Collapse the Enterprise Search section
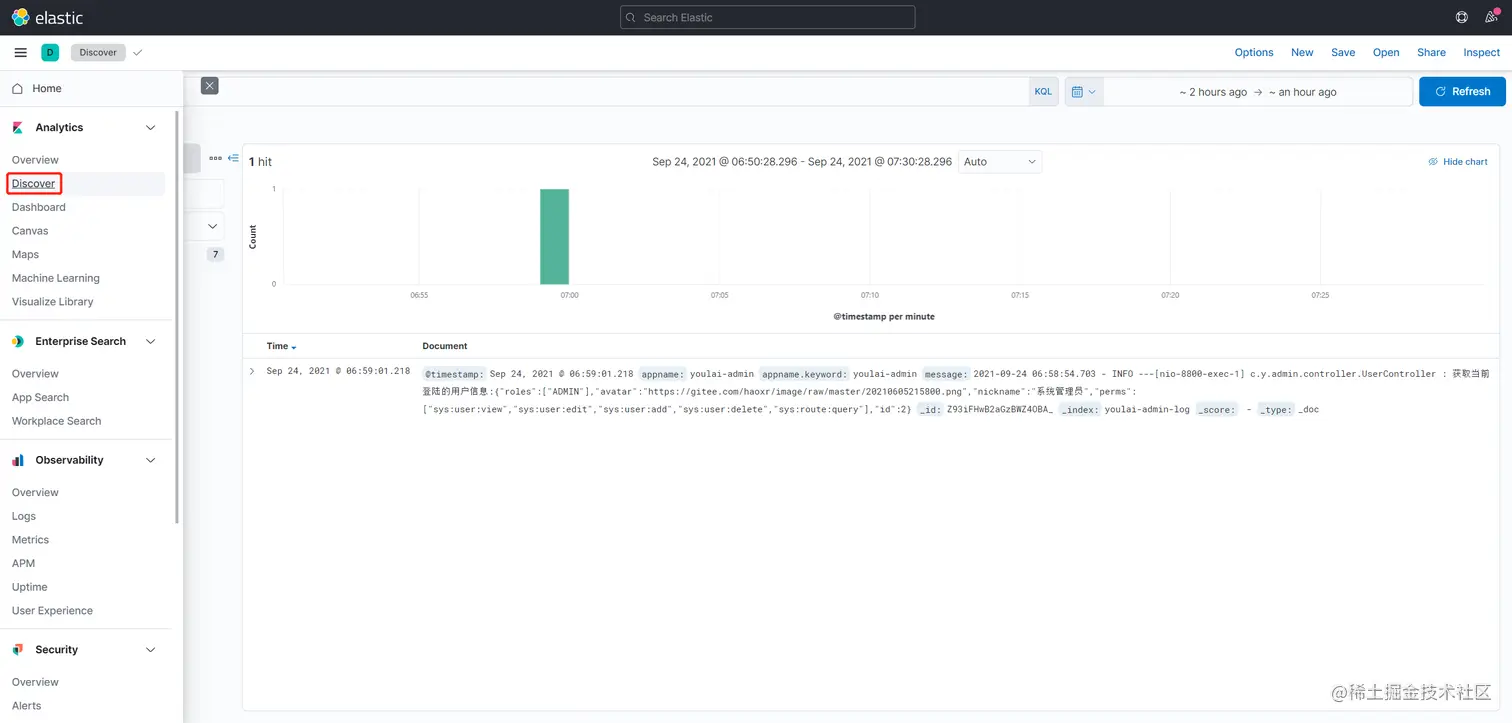This screenshot has height=723, width=1512. 151,341
